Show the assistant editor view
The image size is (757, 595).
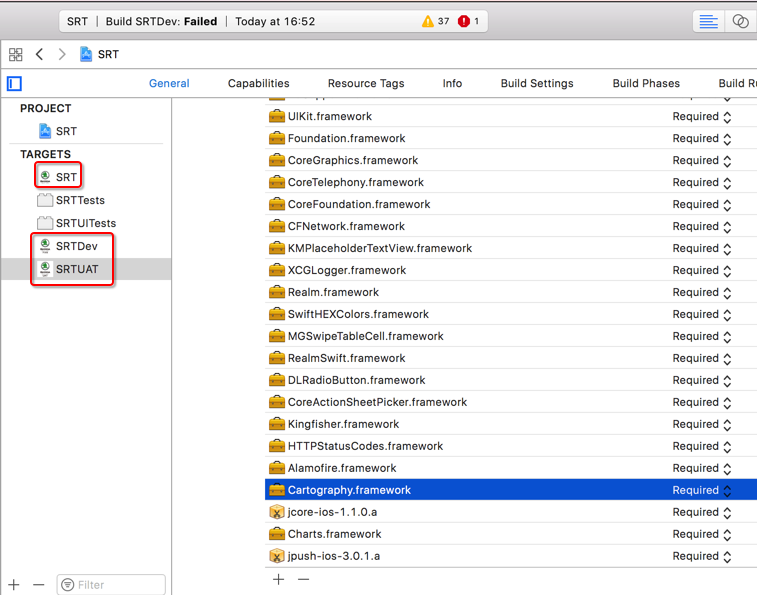[741, 21]
